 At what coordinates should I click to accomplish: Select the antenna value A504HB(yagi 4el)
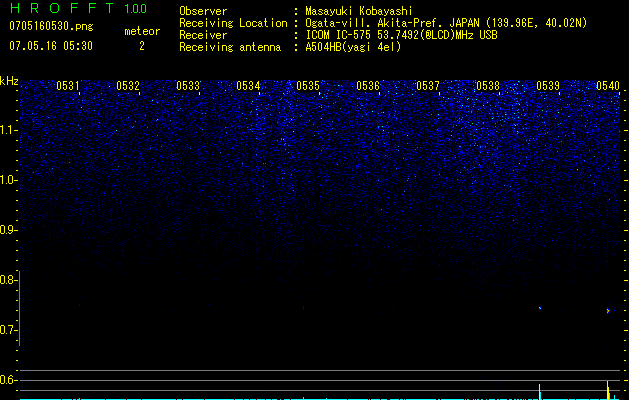coord(353,47)
